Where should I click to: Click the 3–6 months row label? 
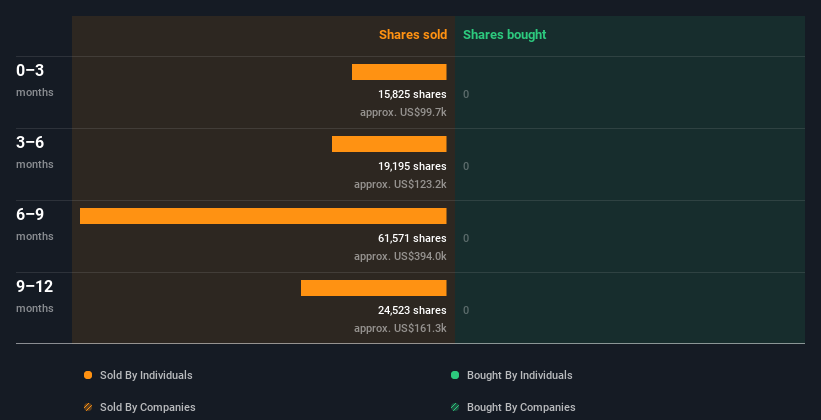35,152
